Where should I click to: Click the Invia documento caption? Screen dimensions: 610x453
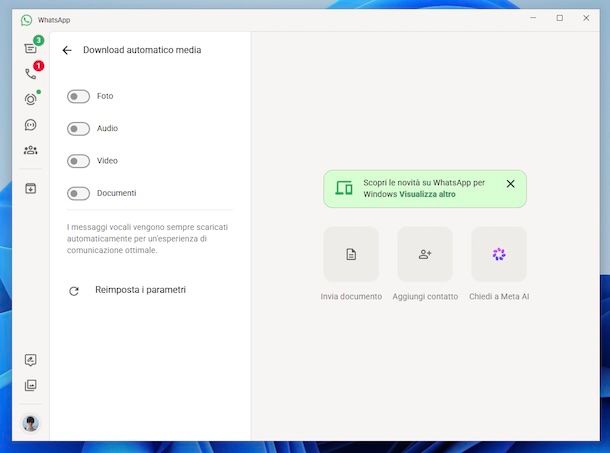(351, 297)
